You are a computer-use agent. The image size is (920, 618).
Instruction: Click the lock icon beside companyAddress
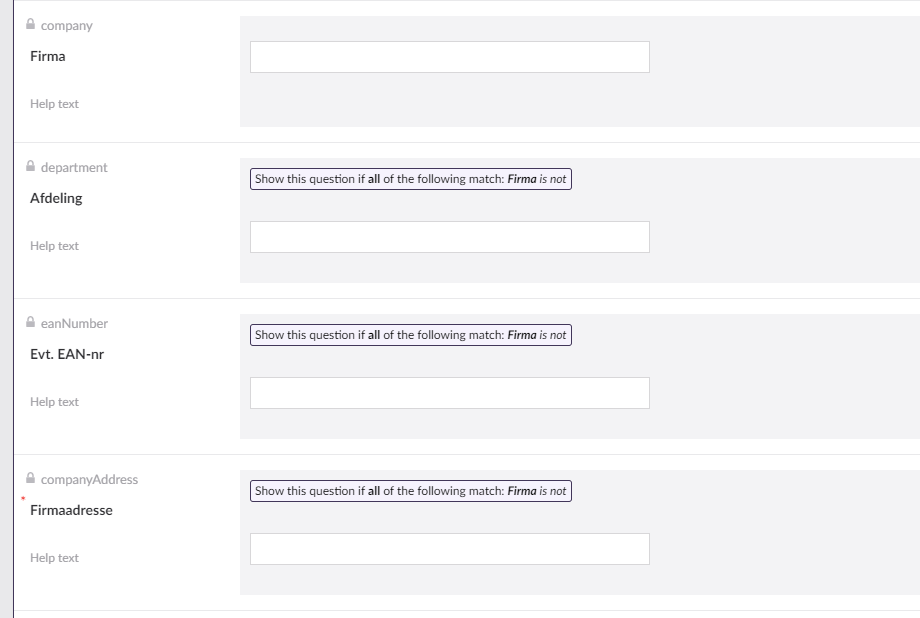pos(29,479)
